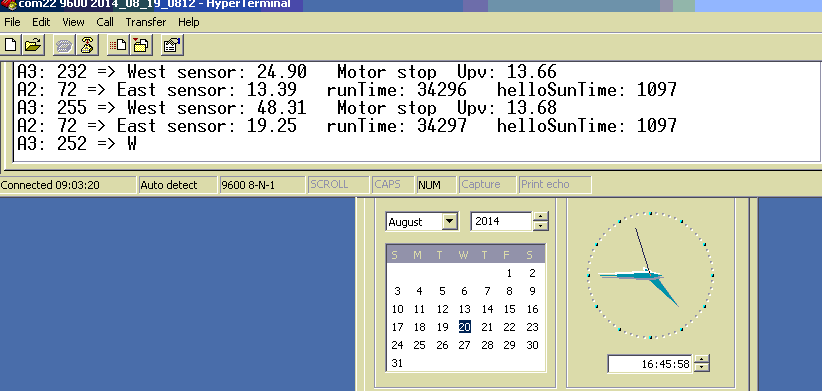Click the Capture status indicator

point(488,185)
